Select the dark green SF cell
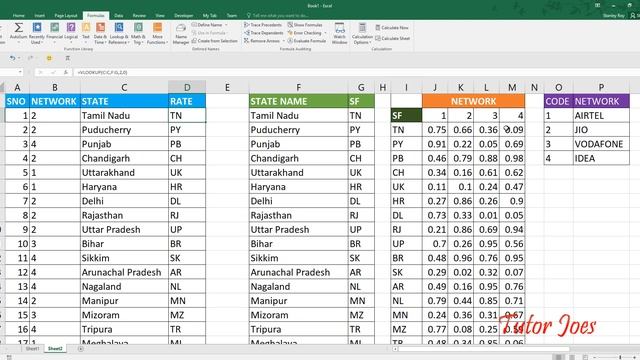640x360 pixels. click(x=406, y=116)
